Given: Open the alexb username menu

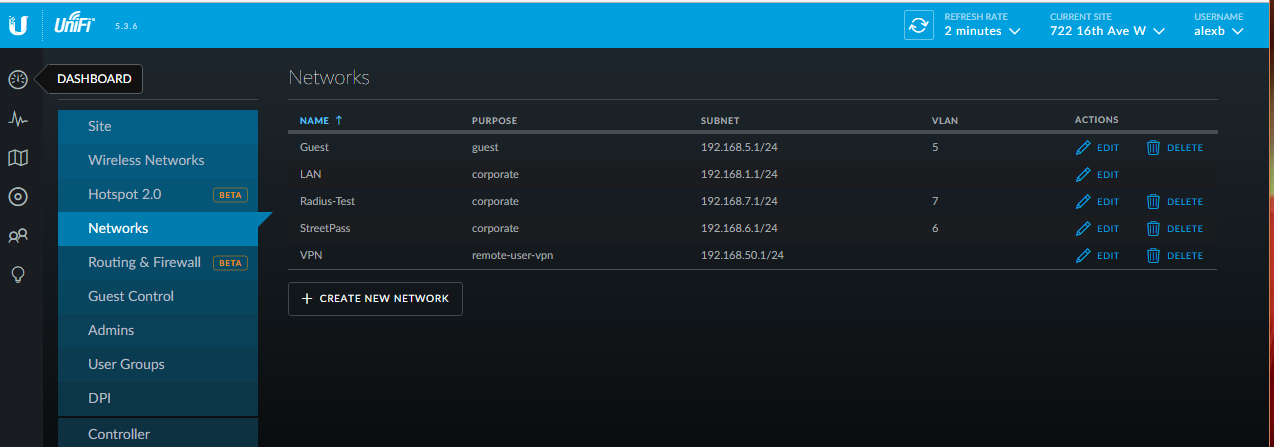Looking at the screenshot, I should 1218,31.
